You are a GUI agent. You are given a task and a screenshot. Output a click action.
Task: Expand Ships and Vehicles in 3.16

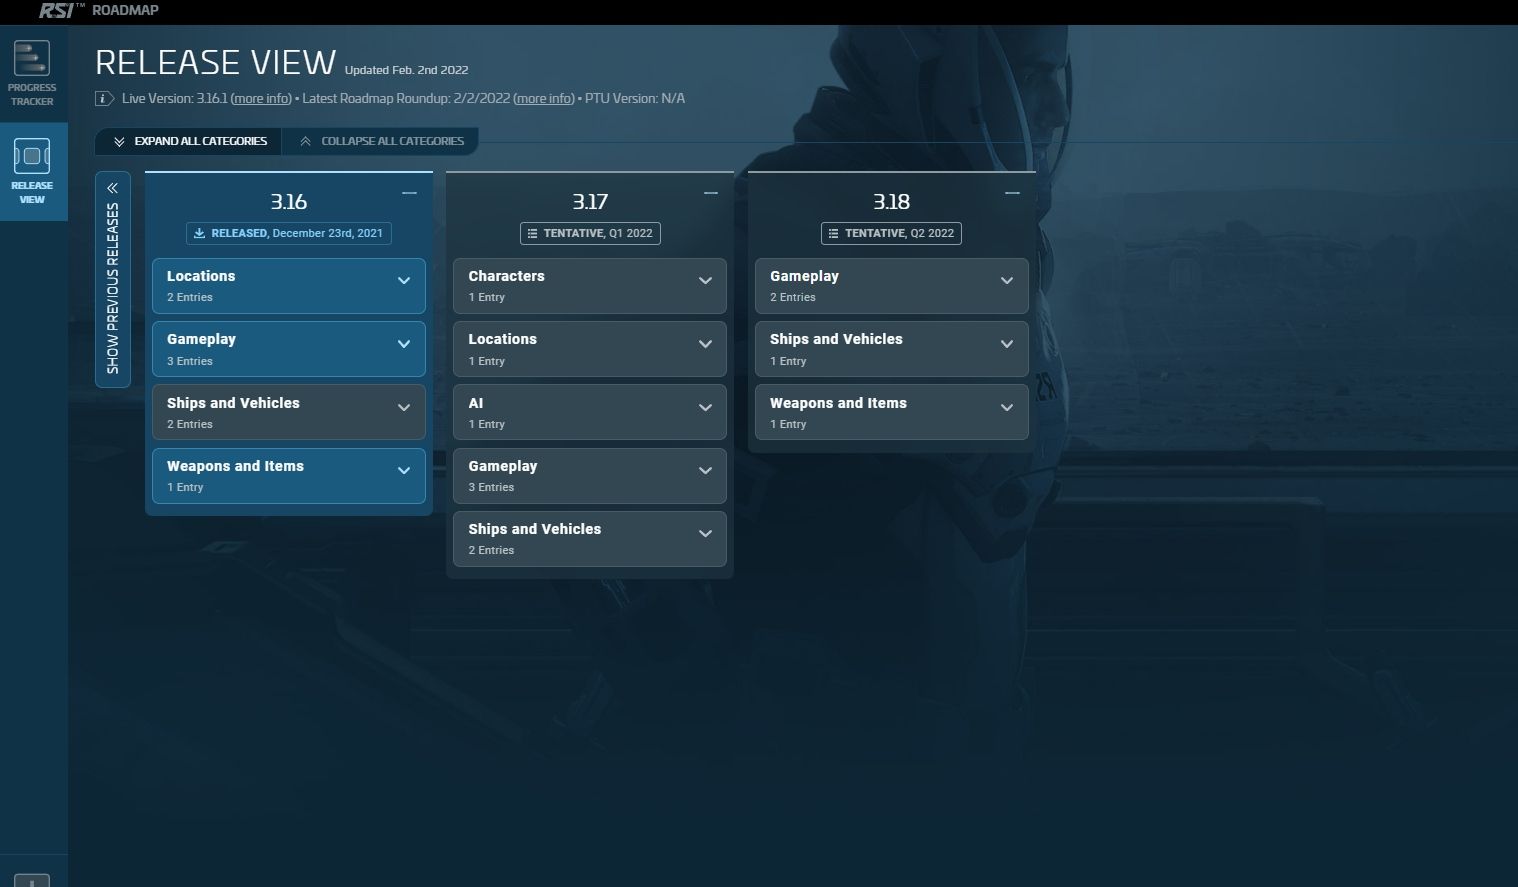[289, 412]
